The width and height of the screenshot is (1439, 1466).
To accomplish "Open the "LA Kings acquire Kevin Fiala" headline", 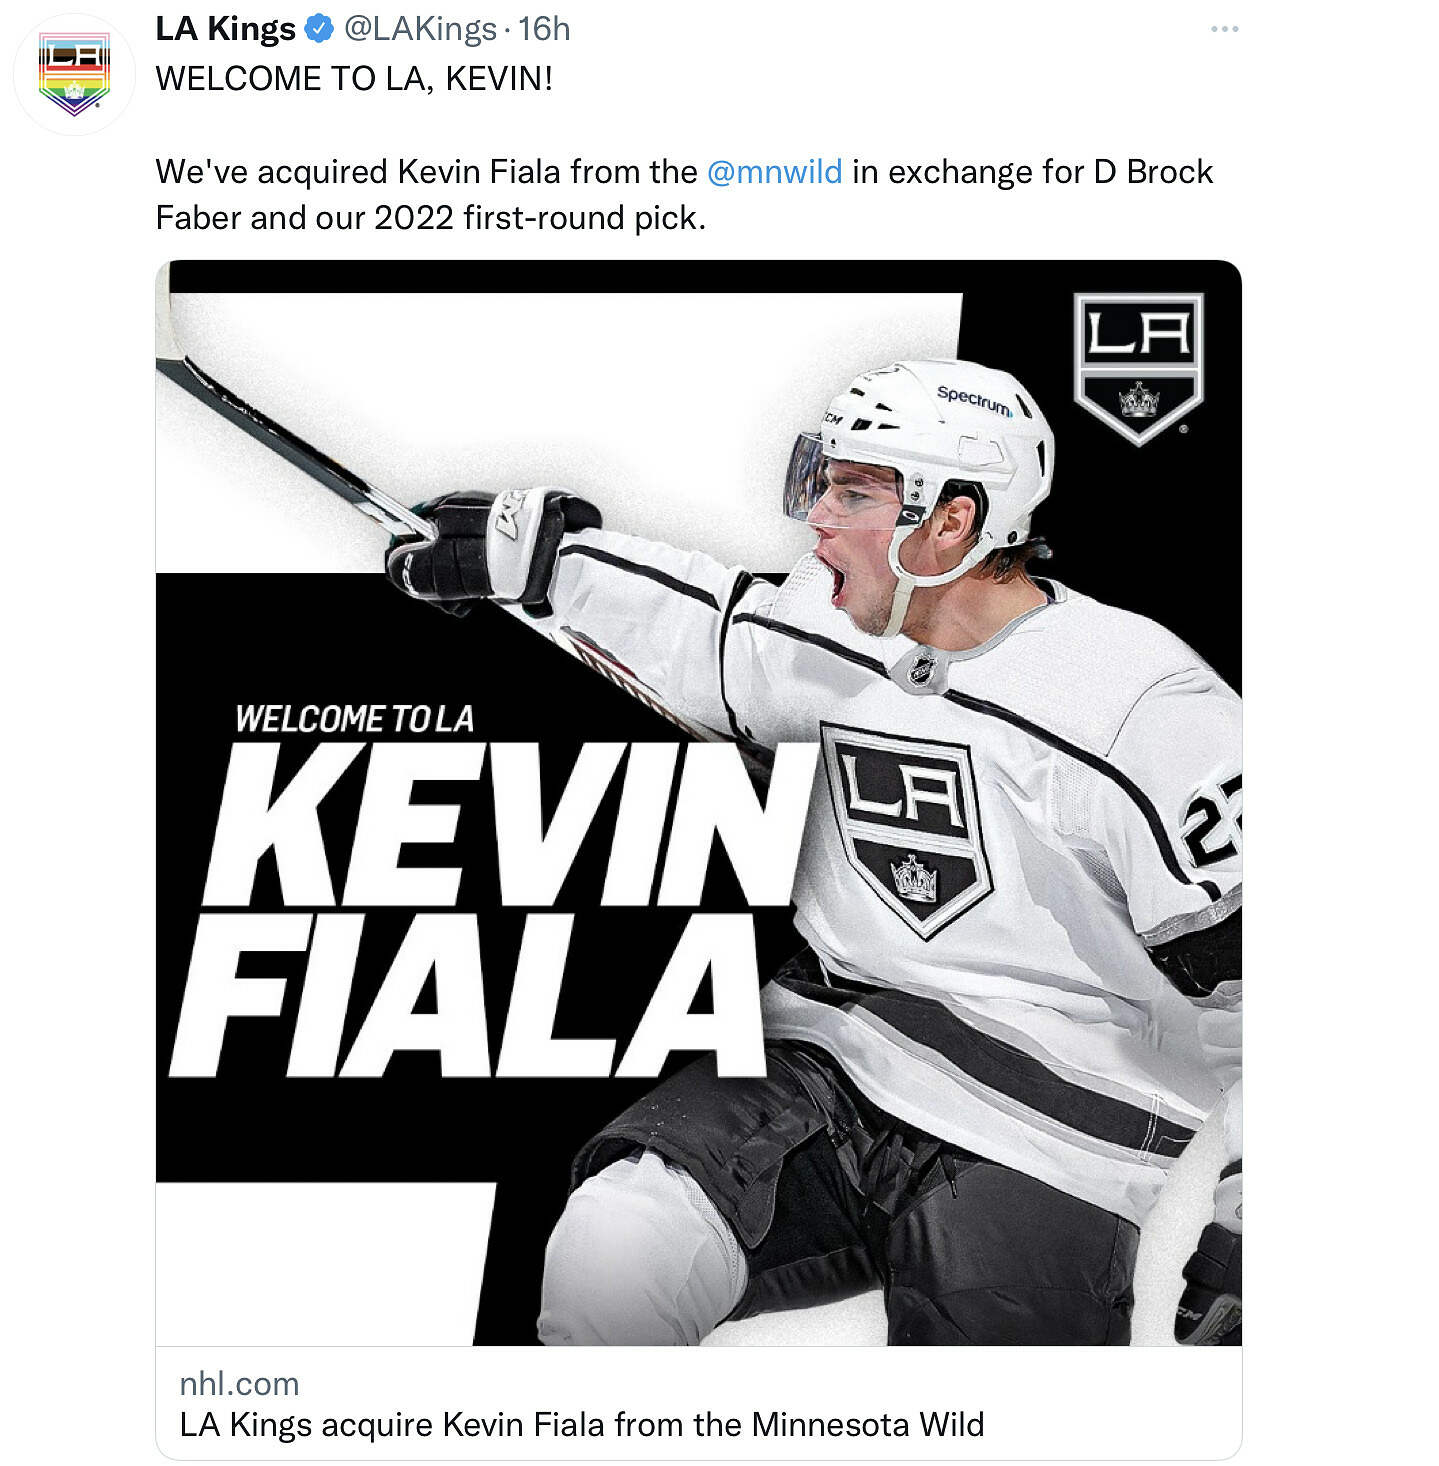I will [x=581, y=1424].
